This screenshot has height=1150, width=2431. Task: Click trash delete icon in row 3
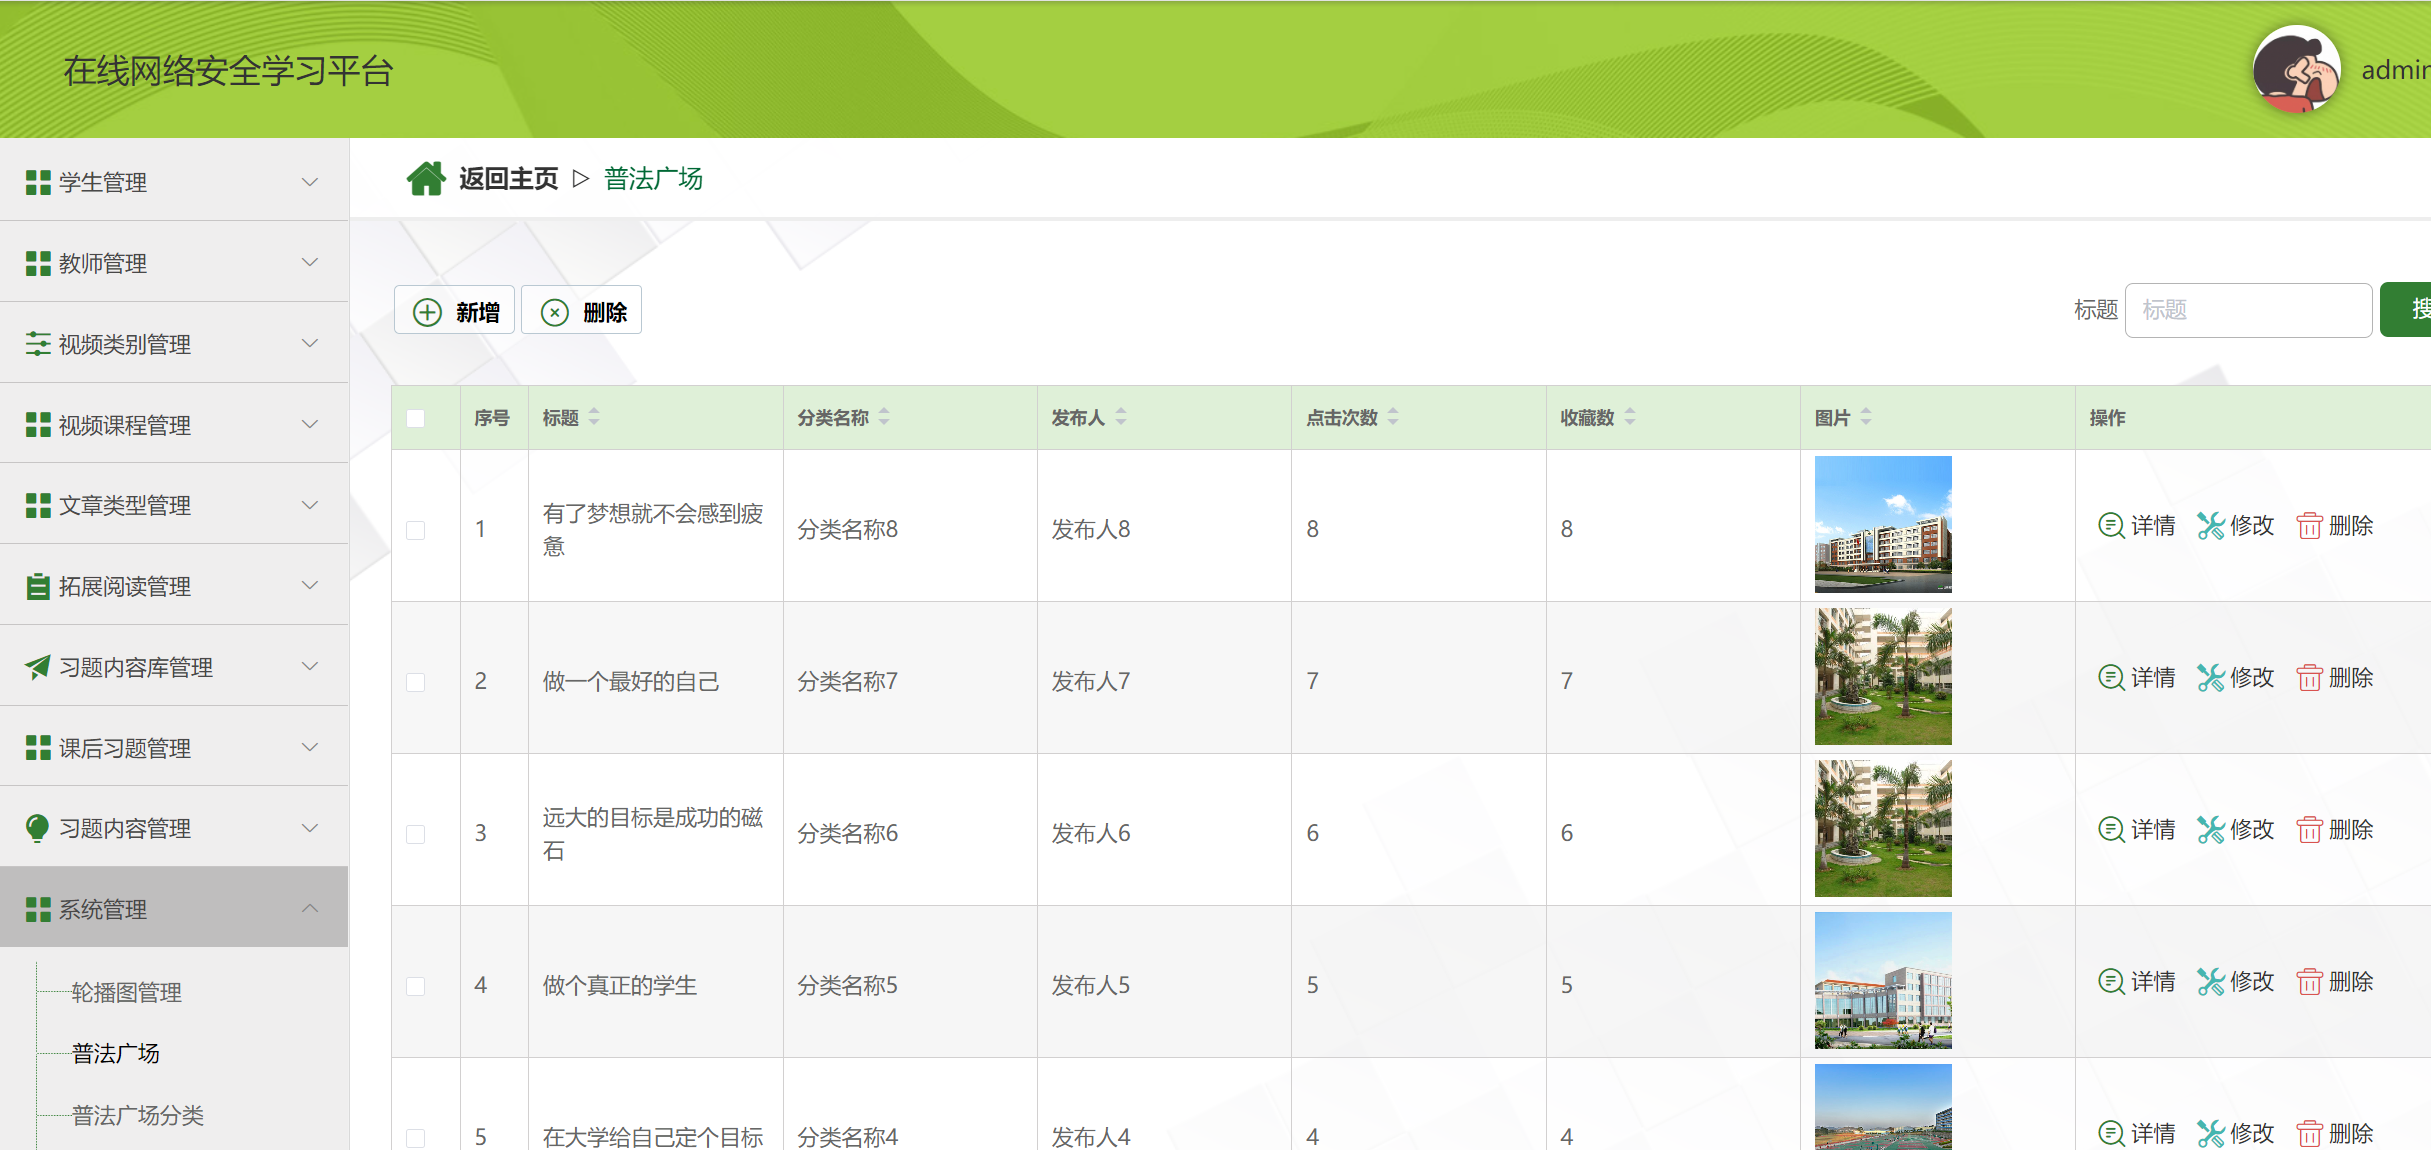(2309, 830)
